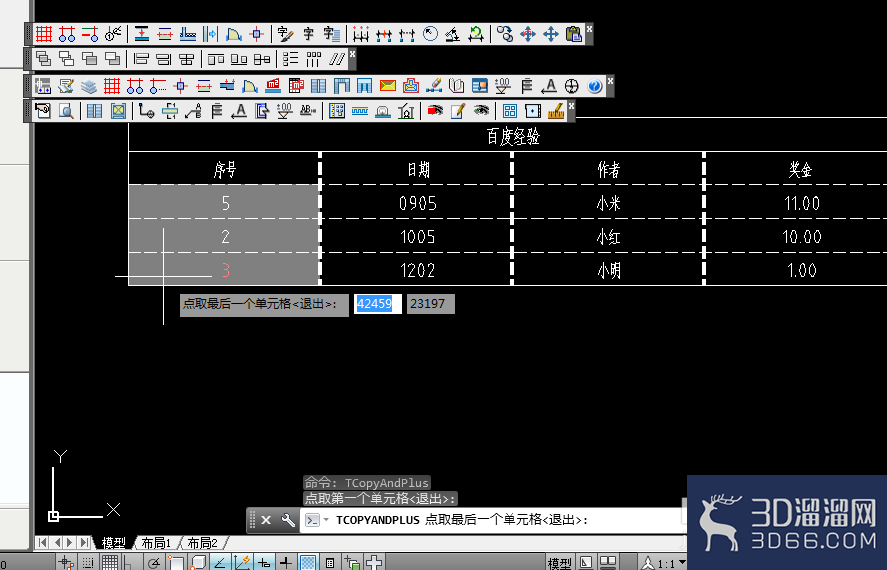Click the 42459 coordinate input field

point(378,304)
